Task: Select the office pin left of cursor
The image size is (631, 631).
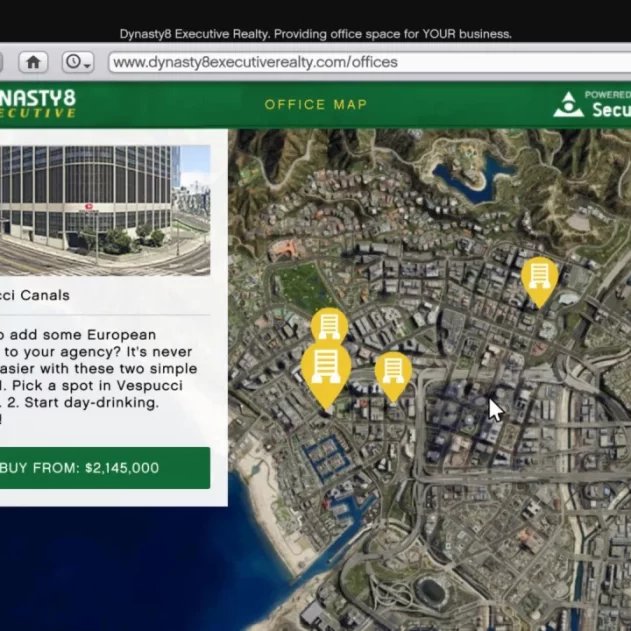Action: 393,376
